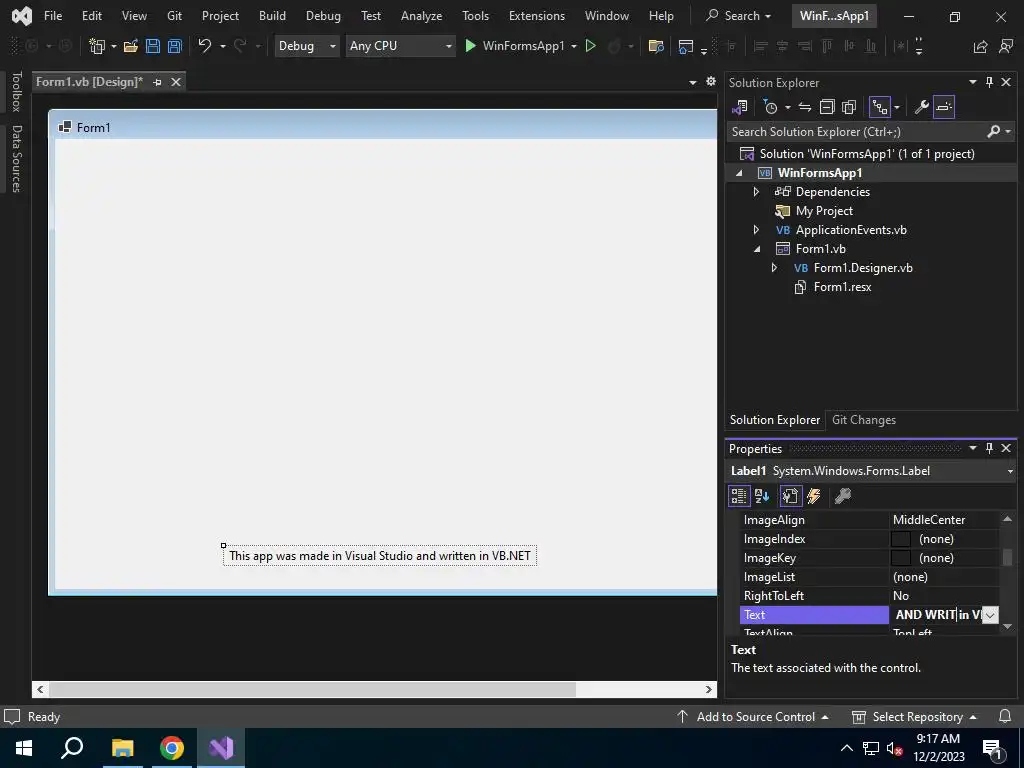Image resolution: width=1024 pixels, height=768 pixels.
Task: Open the Debug menu
Action: click(x=323, y=16)
